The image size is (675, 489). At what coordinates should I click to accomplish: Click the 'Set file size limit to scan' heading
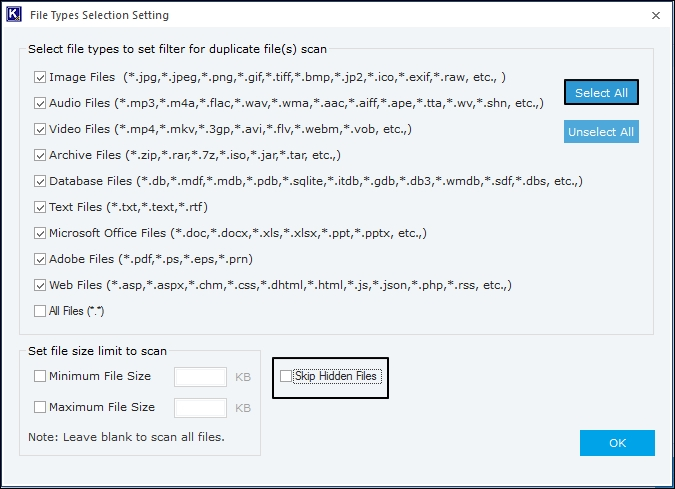(x=97, y=351)
